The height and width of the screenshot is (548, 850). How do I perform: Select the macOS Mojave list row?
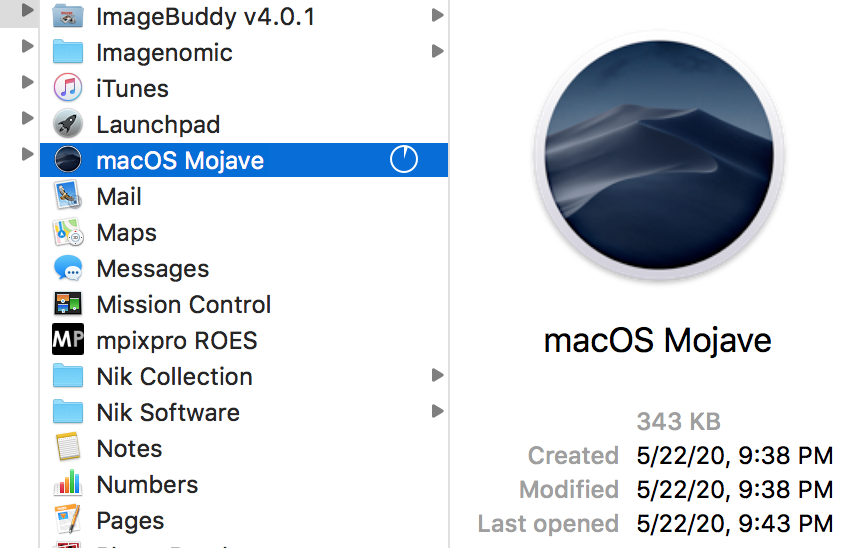[244, 160]
